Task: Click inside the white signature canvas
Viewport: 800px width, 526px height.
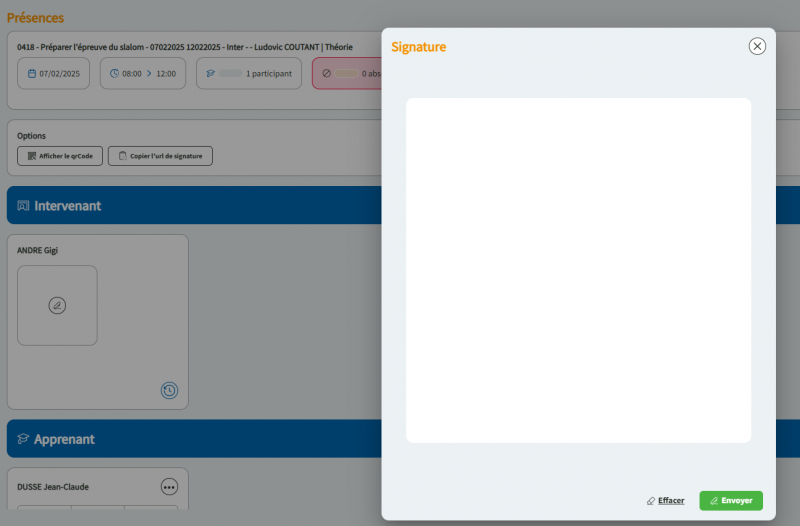Action: [578, 270]
